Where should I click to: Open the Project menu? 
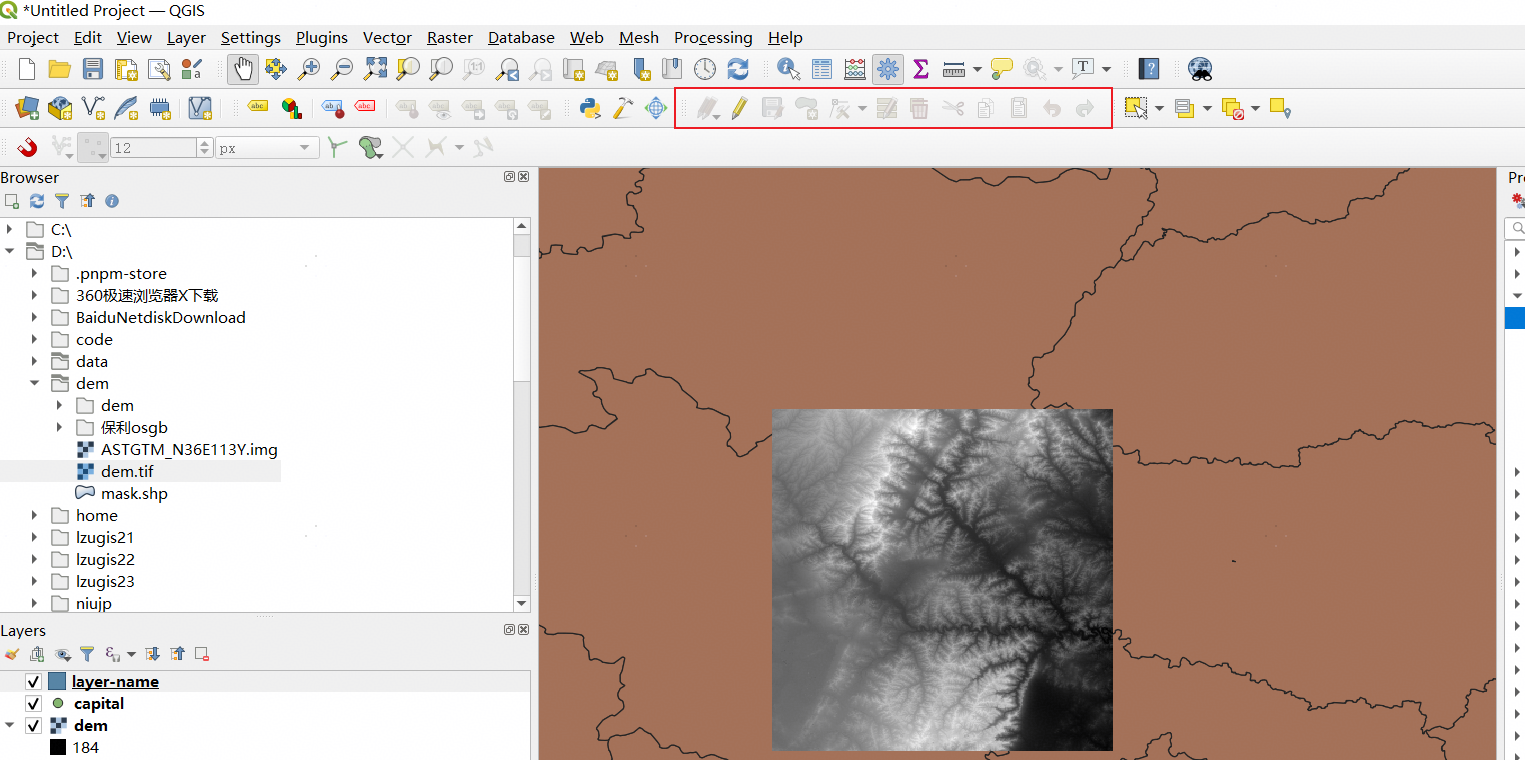(x=33, y=37)
